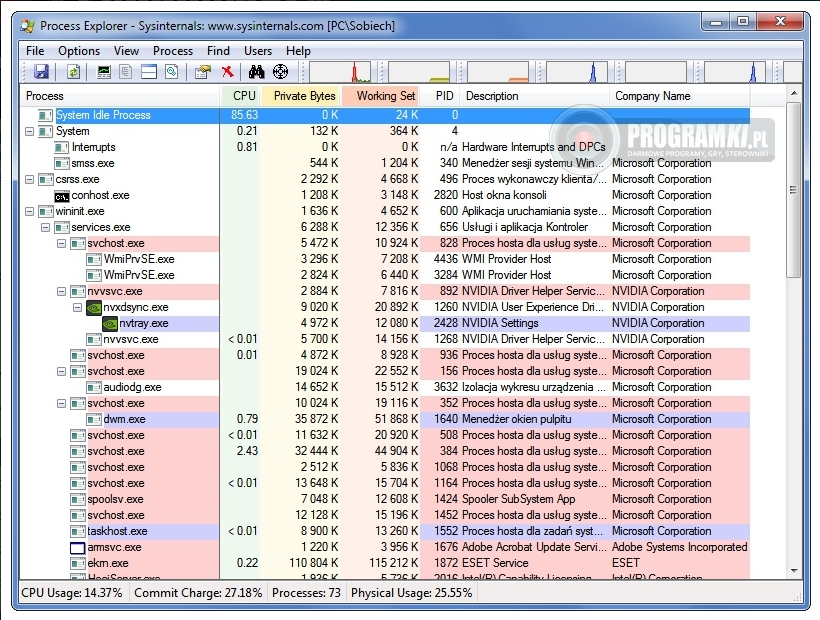Viewport: 820px width, 620px height.
Task: Collapse the services.exe tree node
Action: pyautogui.click(x=45, y=227)
